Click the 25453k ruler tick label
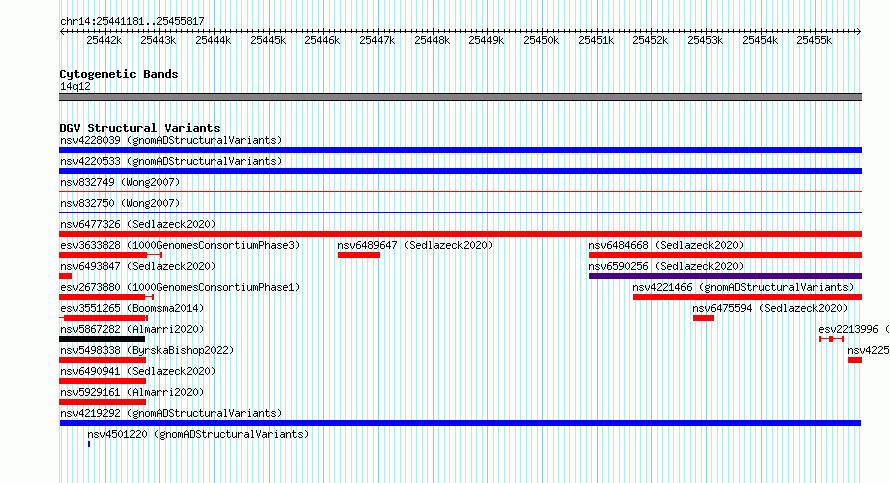890x483 pixels. click(705, 40)
